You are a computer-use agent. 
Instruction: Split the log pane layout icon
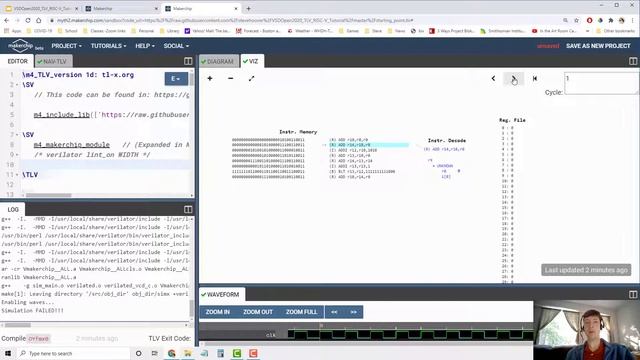pyautogui.click(x=188, y=209)
